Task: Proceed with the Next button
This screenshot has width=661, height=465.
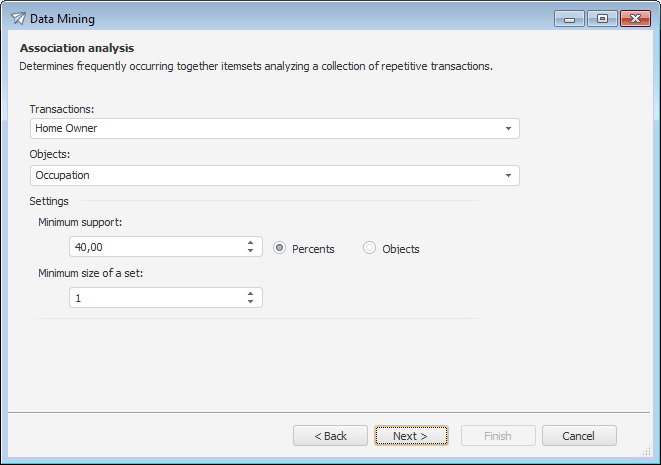Action: tap(411, 436)
